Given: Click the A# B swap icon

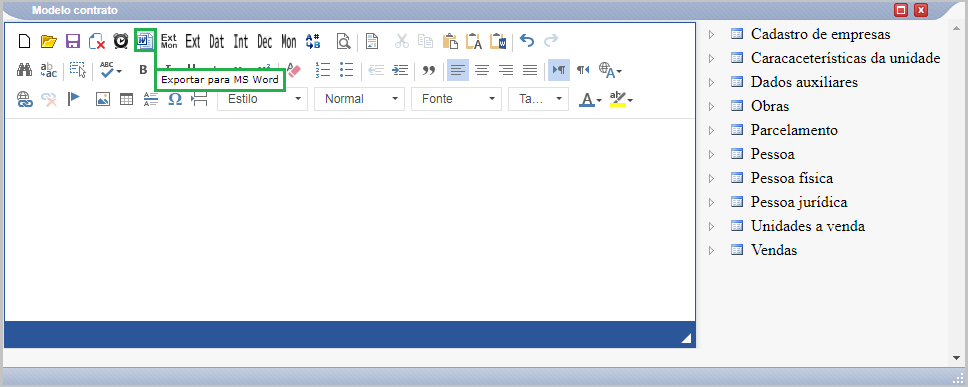Looking at the screenshot, I should [x=313, y=41].
